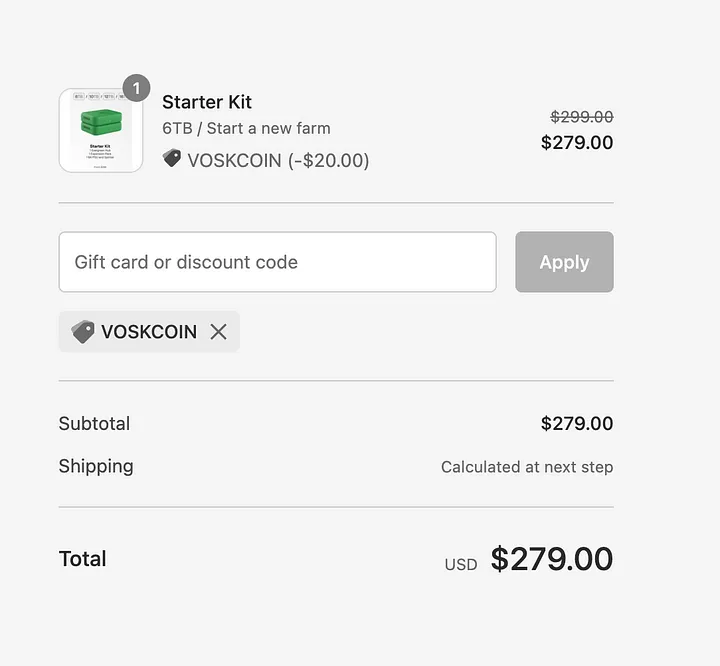Click the quantity badge showing 1

click(x=136, y=88)
